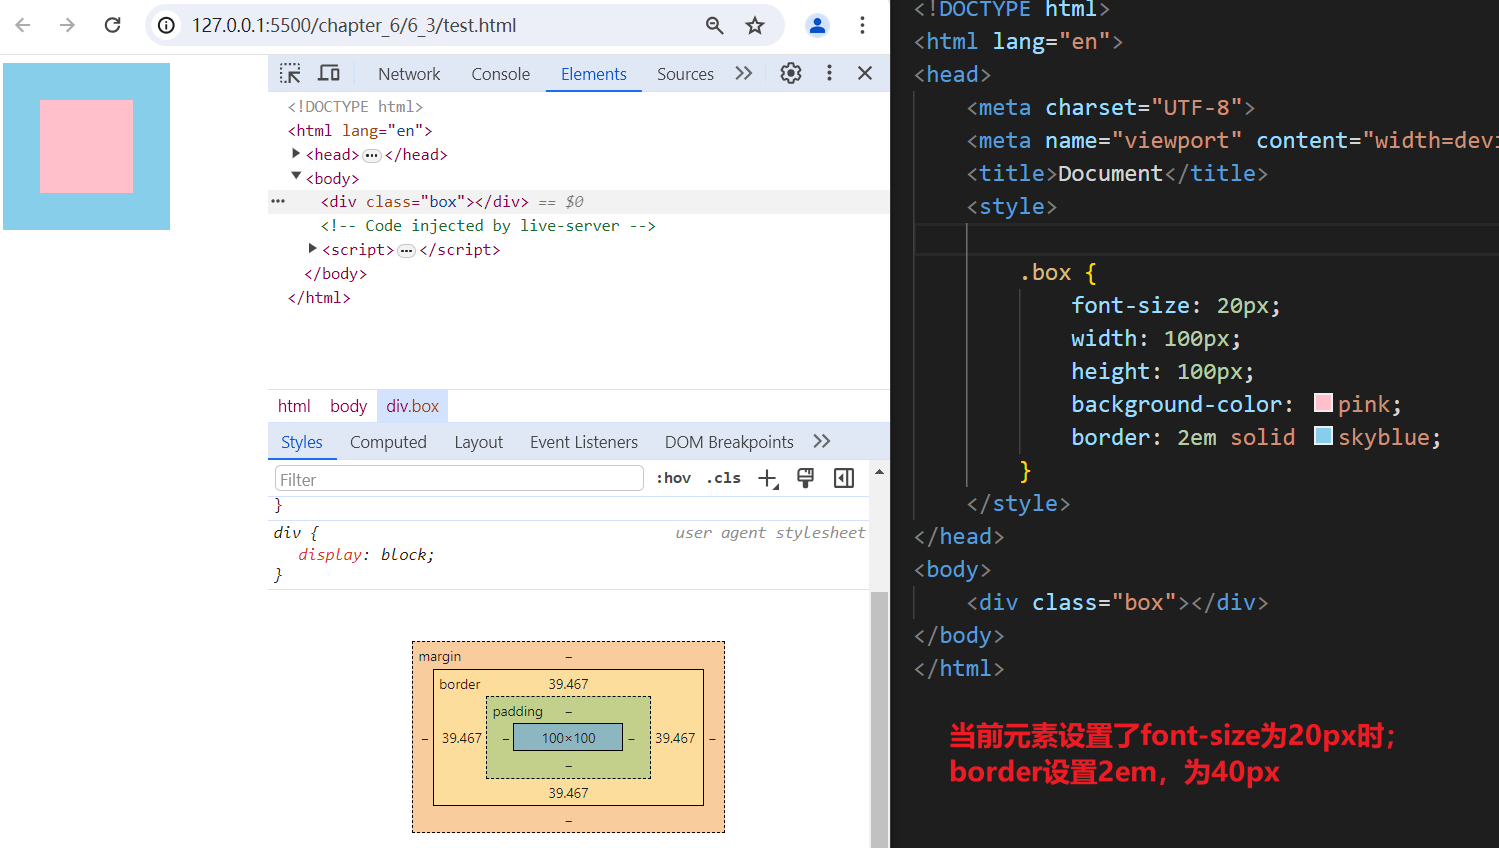Select the html lang DOM node

(360, 130)
